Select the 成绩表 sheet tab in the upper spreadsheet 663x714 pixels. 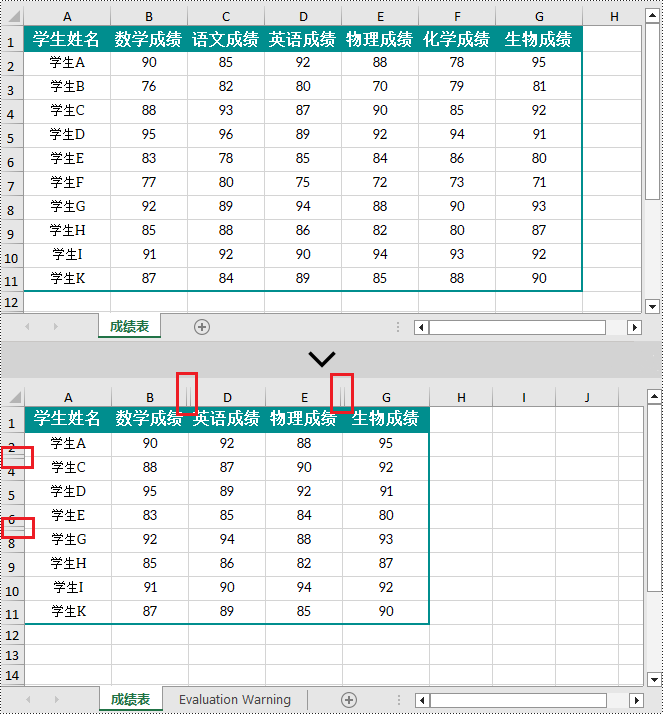129,326
